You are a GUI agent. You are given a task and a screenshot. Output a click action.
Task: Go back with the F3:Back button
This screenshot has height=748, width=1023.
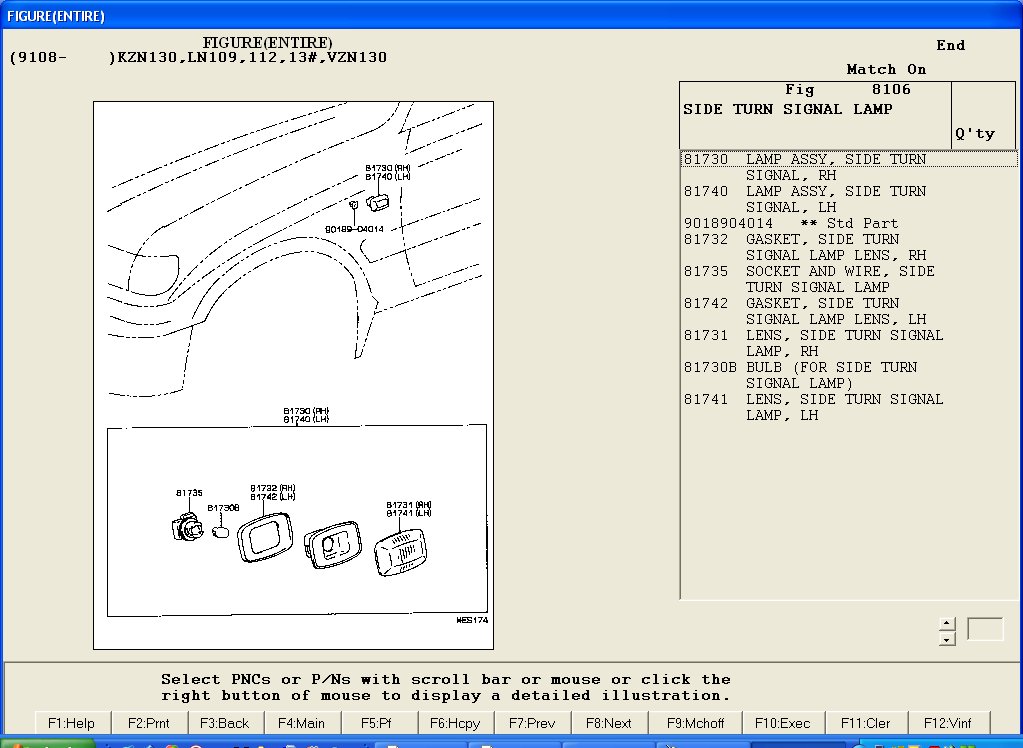(224, 723)
